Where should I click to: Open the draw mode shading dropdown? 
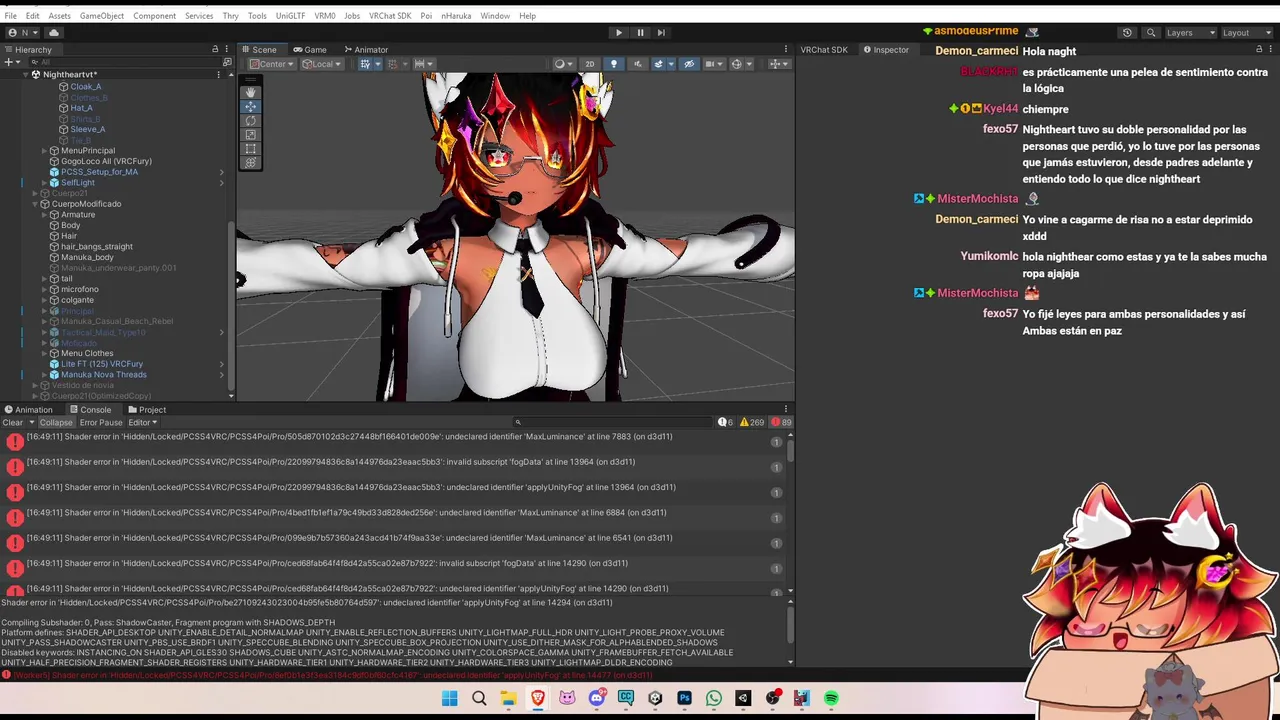click(x=563, y=64)
